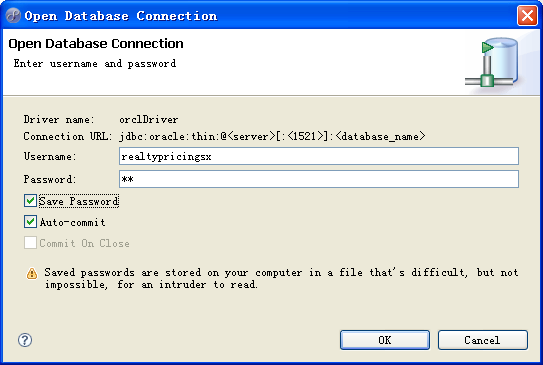Screen dimensions: 543x365
Task: Click the Commit On Close label
Action: 84,243
